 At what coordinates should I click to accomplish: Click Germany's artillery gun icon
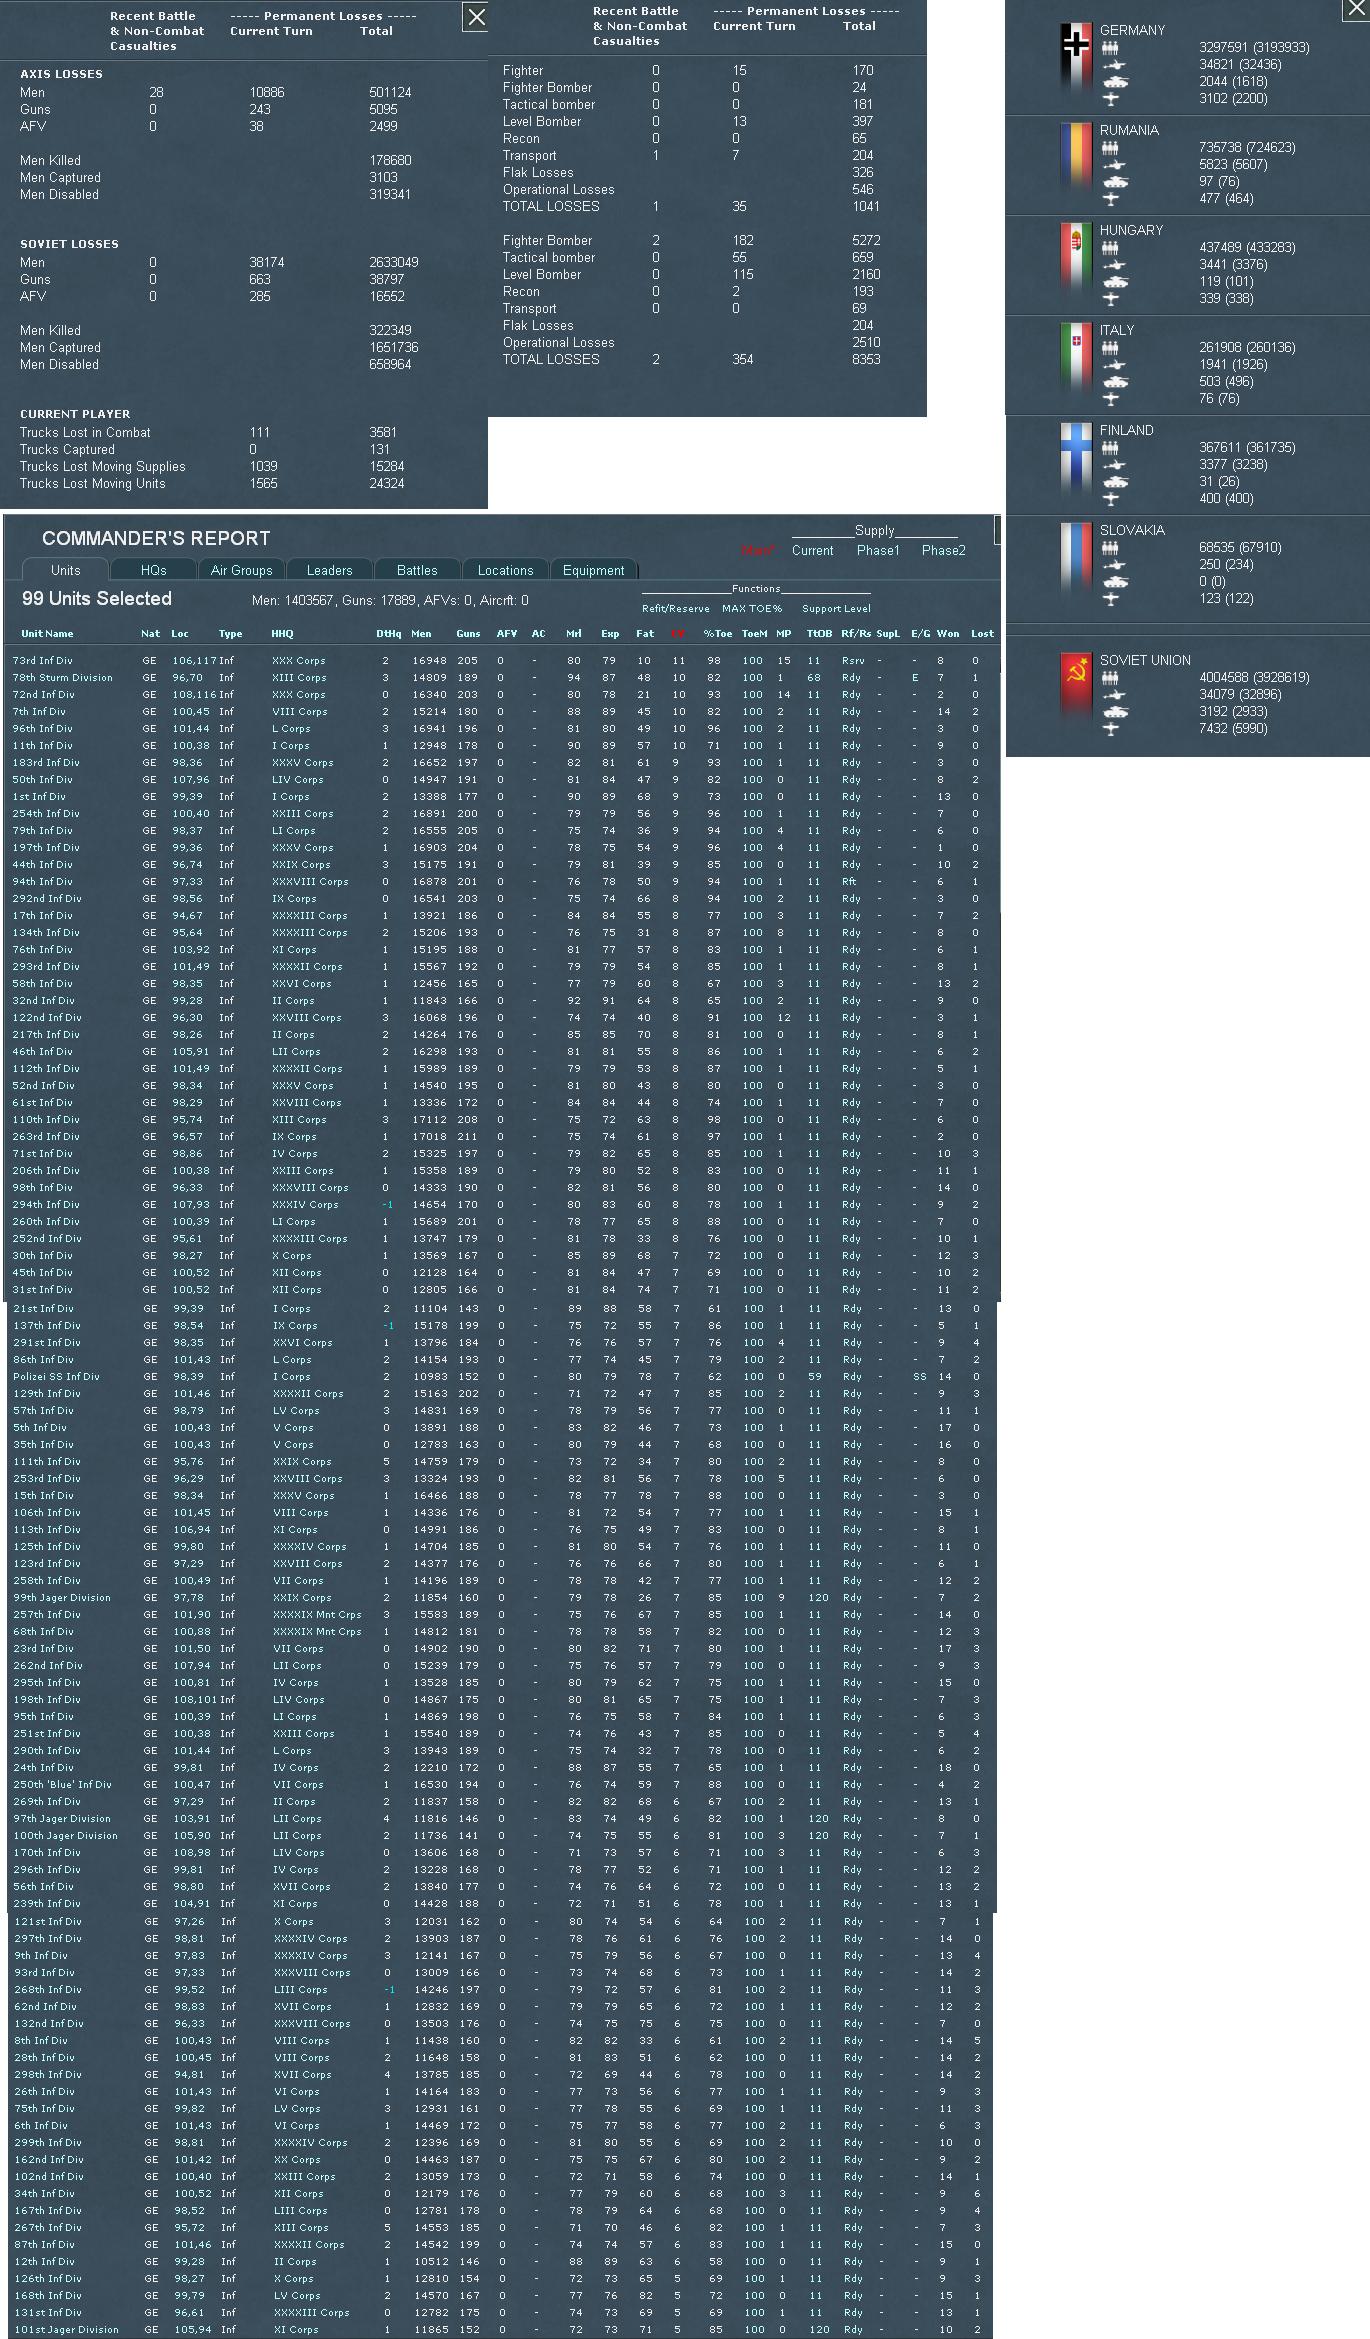1113,65
